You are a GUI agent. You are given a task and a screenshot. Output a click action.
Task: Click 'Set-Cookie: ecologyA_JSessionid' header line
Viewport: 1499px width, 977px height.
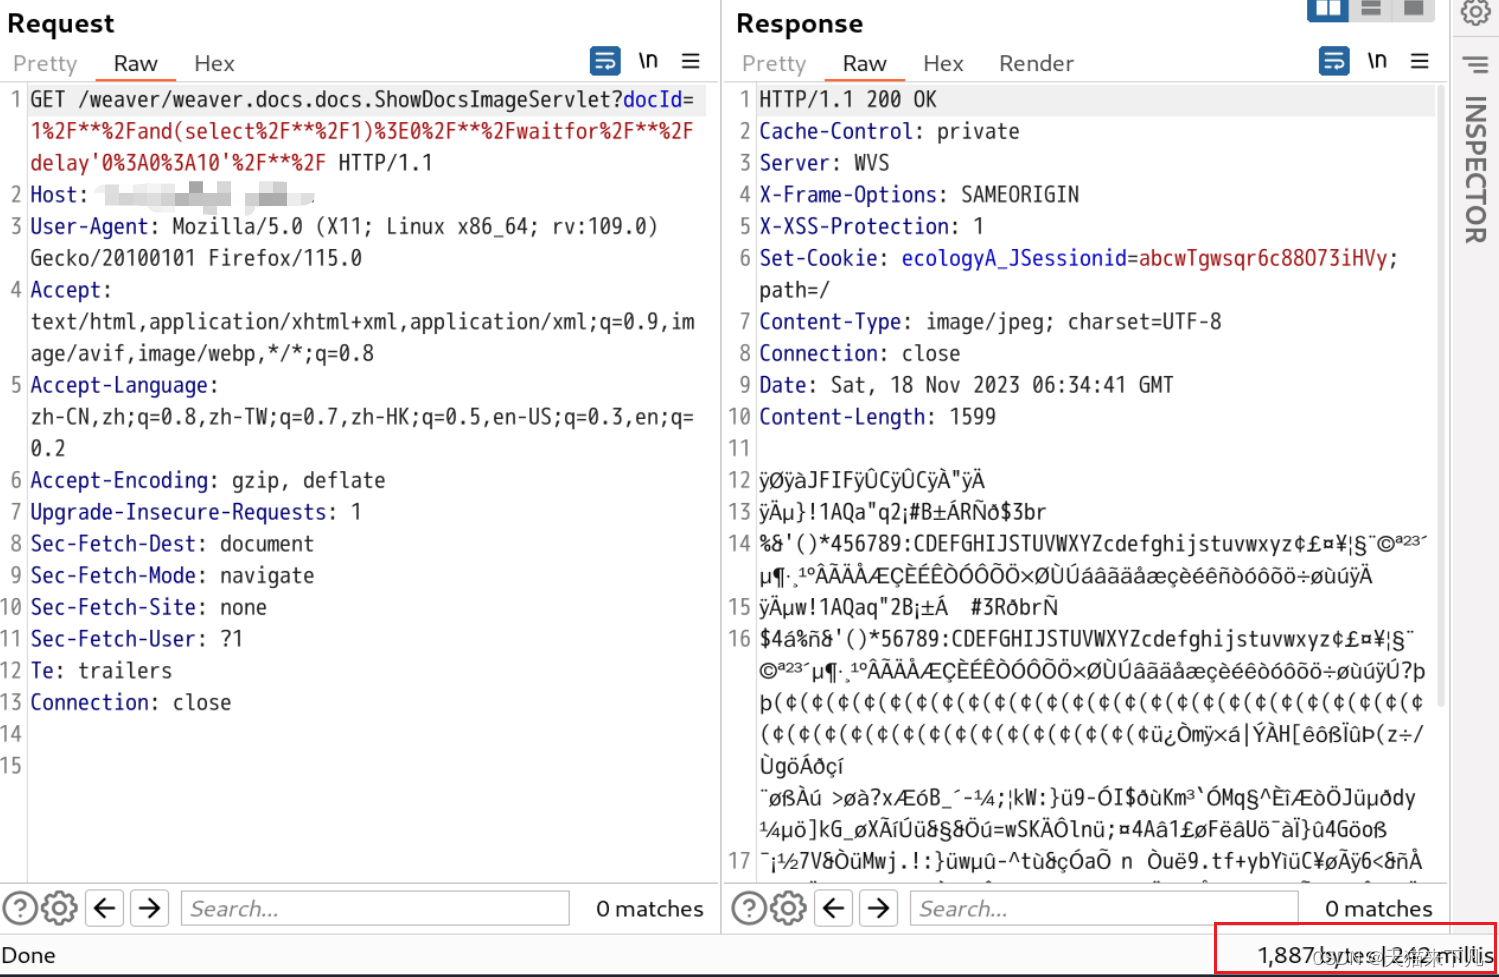pyautogui.click(x=1078, y=258)
